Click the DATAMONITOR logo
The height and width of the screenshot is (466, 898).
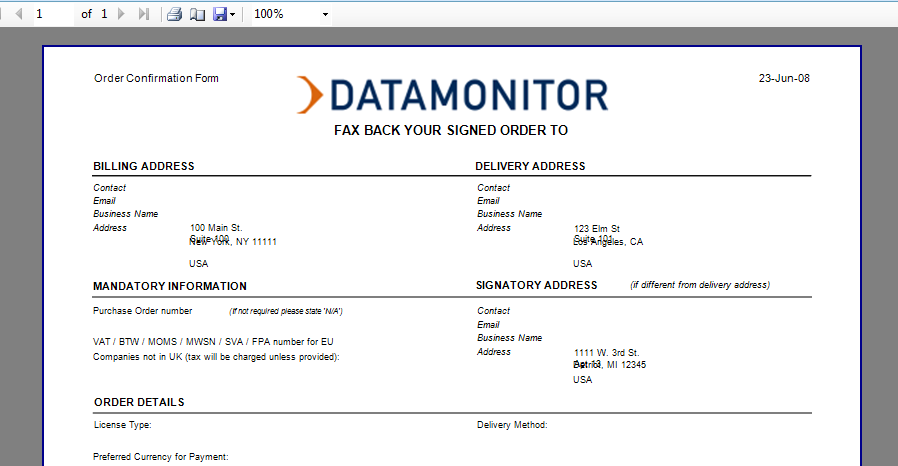tap(452, 94)
